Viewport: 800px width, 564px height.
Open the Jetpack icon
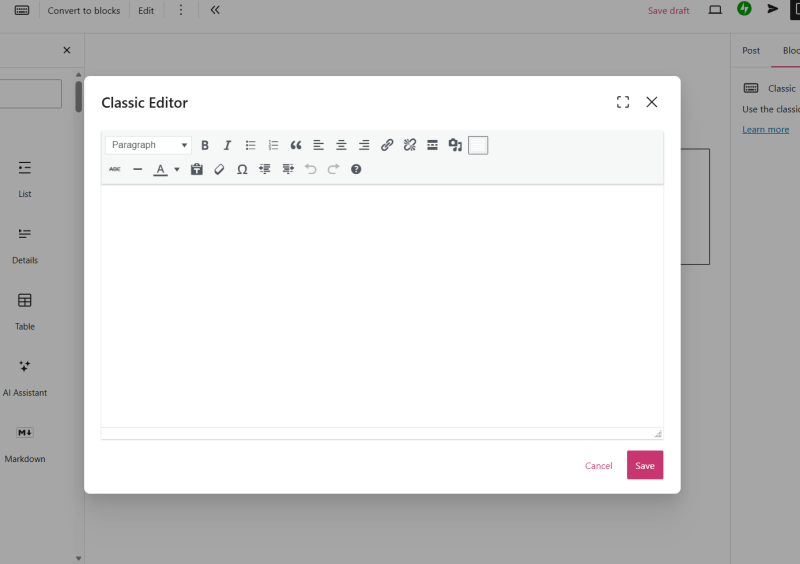pos(744,9)
